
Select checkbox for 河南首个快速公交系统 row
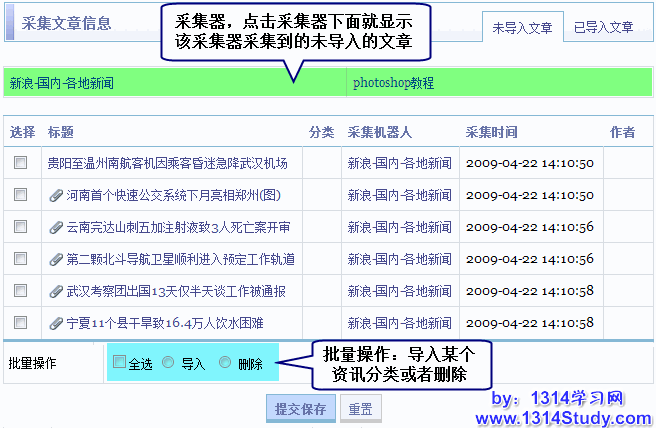(20, 195)
